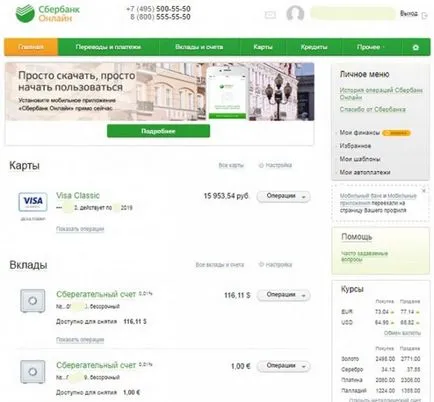
Task: Click the Visa card icon
Action: tap(33, 202)
